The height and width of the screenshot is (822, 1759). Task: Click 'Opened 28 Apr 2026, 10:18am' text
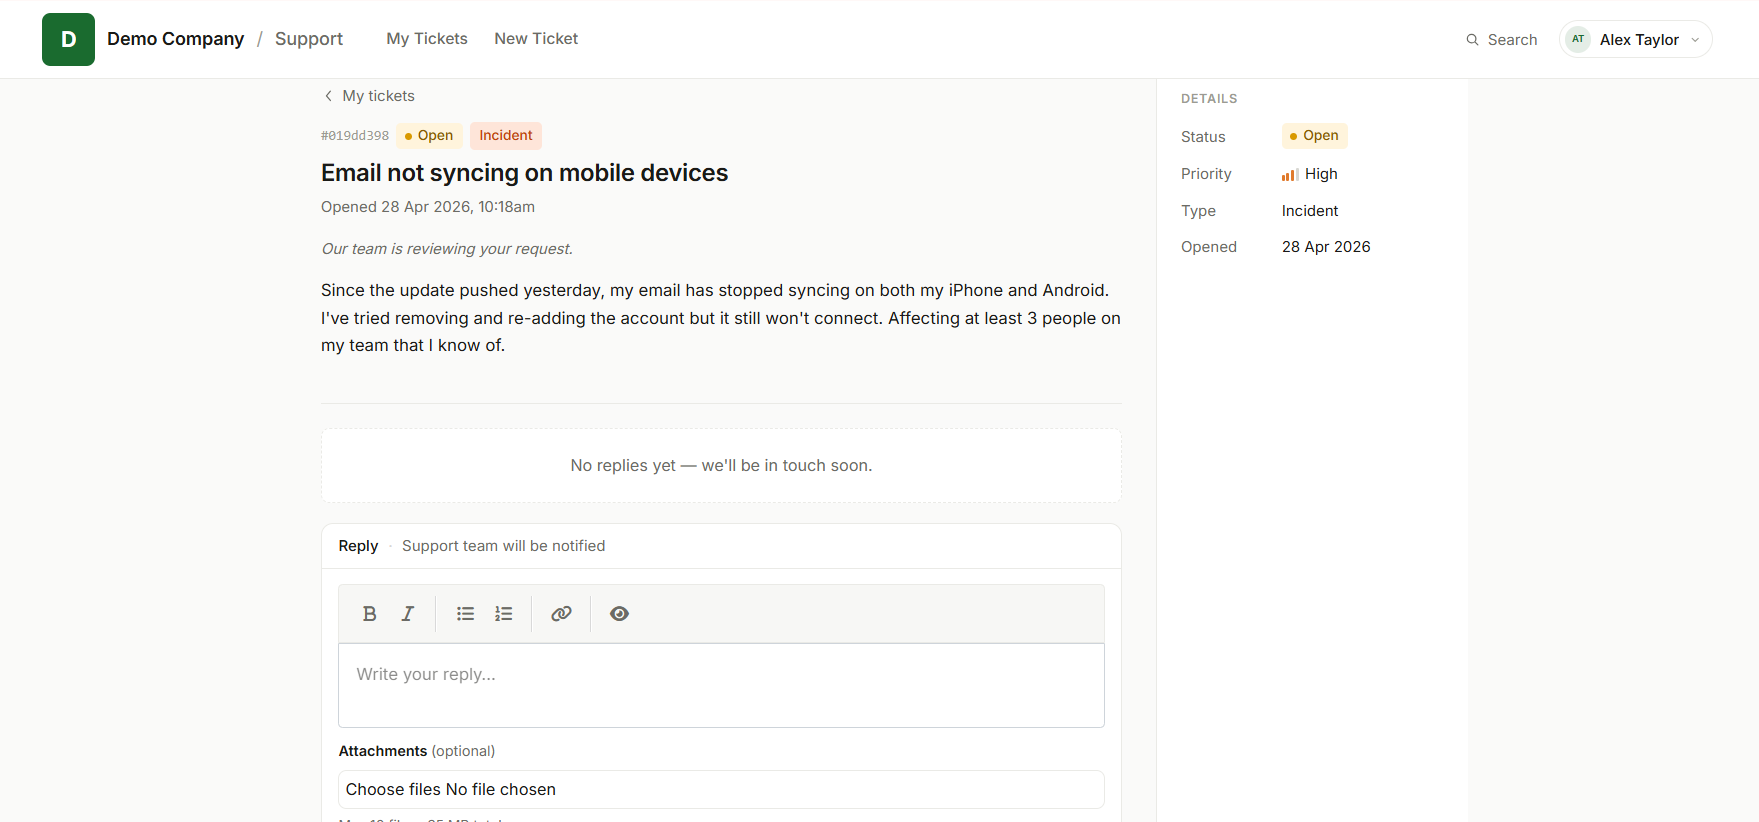pyautogui.click(x=428, y=207)
